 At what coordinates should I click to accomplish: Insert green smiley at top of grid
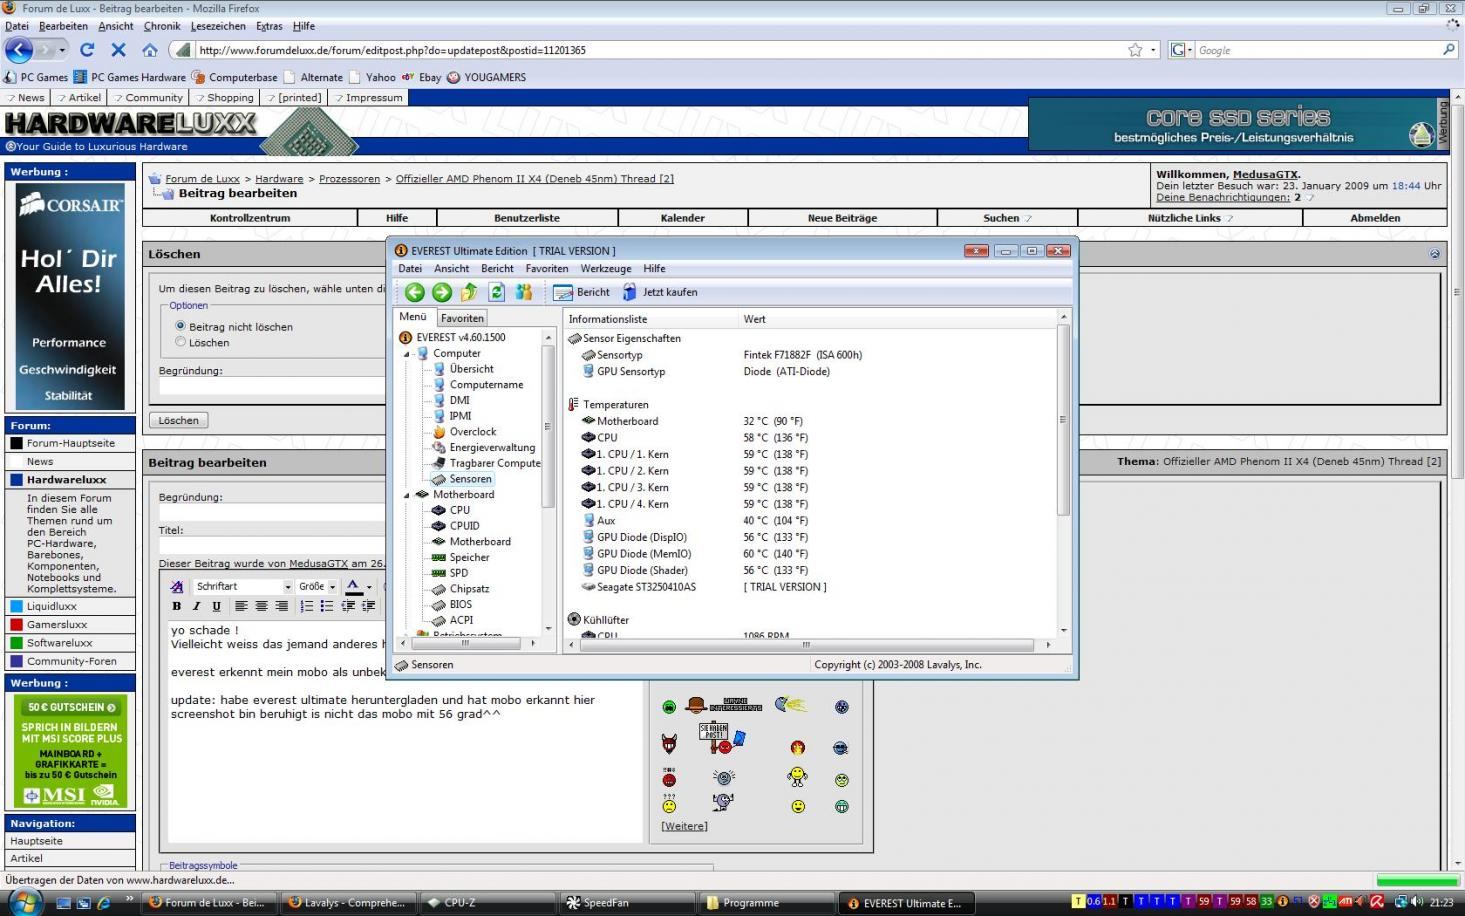point(669,707)
